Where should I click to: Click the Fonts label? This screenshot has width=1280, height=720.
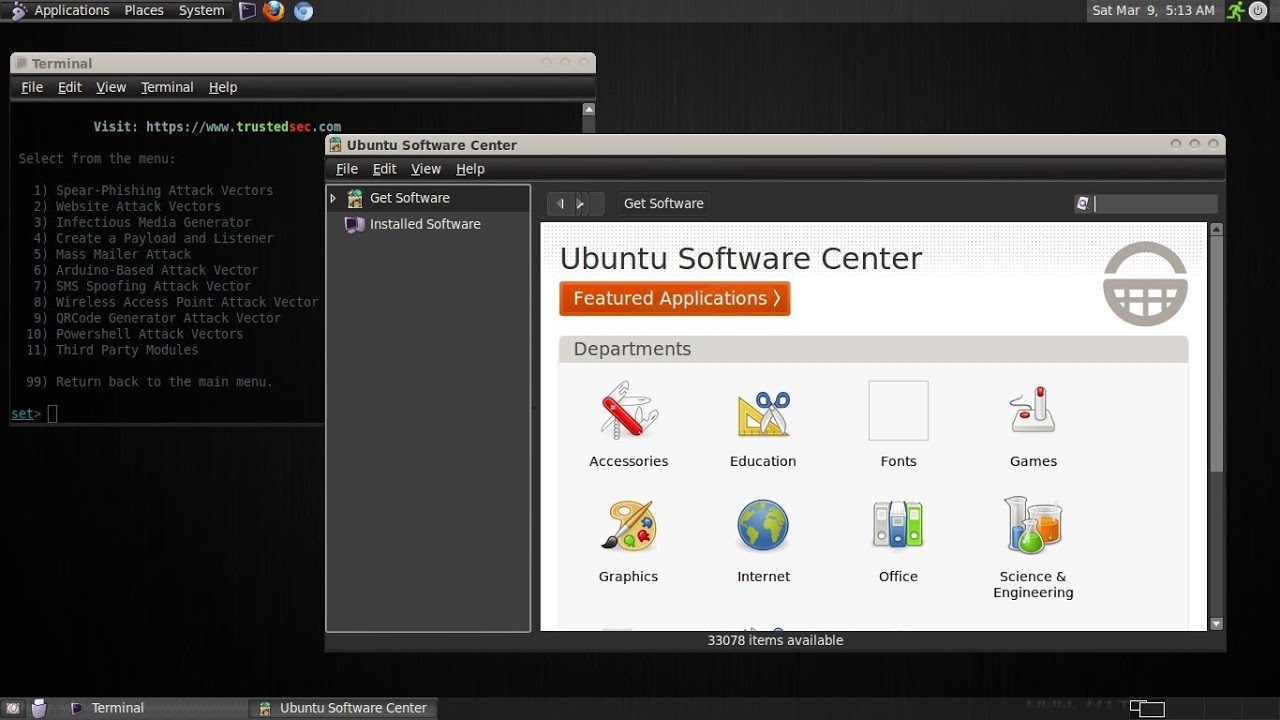pos(898,461)
